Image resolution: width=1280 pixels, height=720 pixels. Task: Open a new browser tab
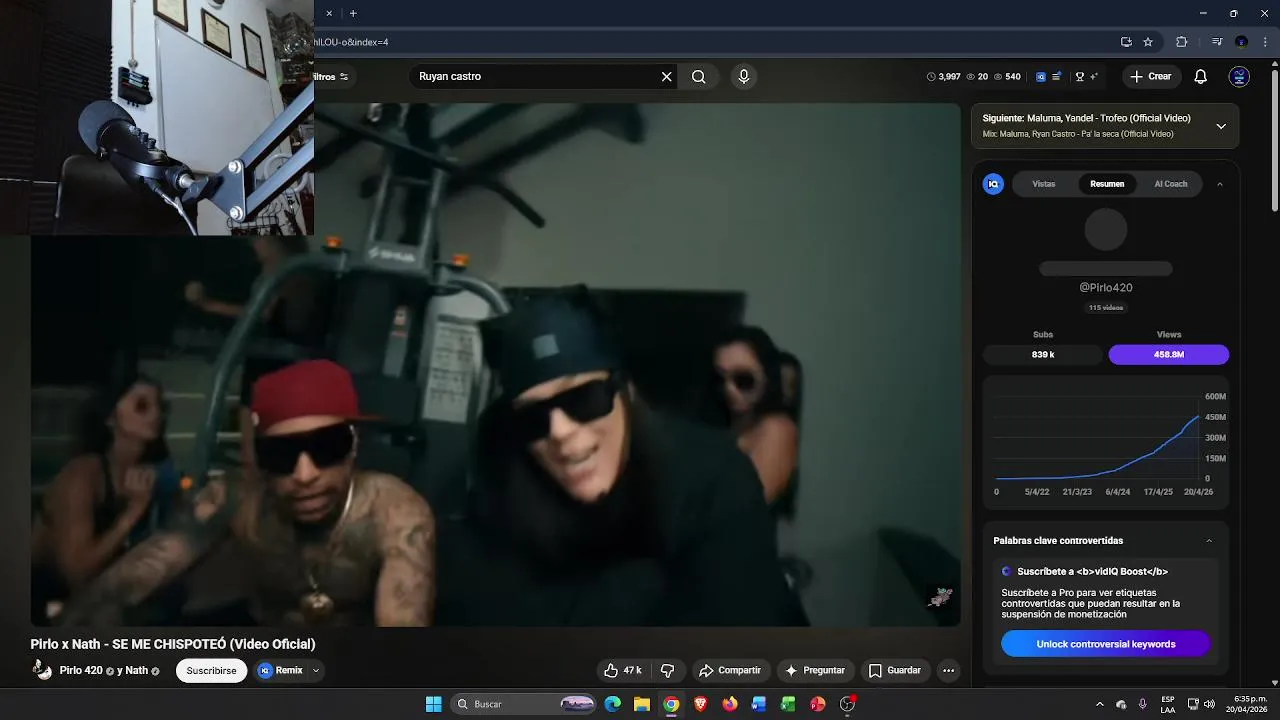click(x=353, y=13)
